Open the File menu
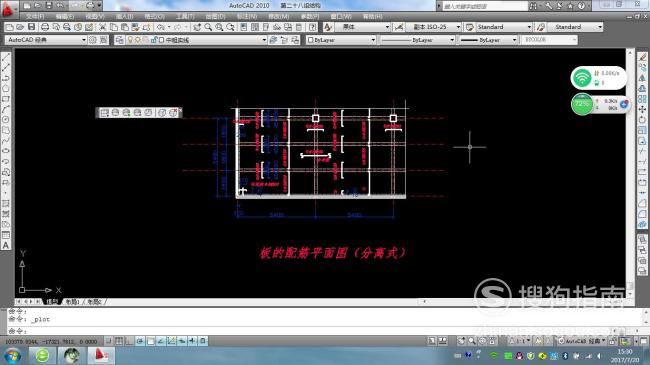 coord(35,16)
